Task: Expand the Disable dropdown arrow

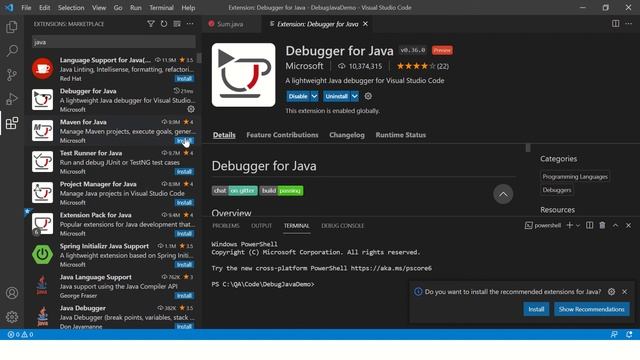Action: tap(314, 96)
